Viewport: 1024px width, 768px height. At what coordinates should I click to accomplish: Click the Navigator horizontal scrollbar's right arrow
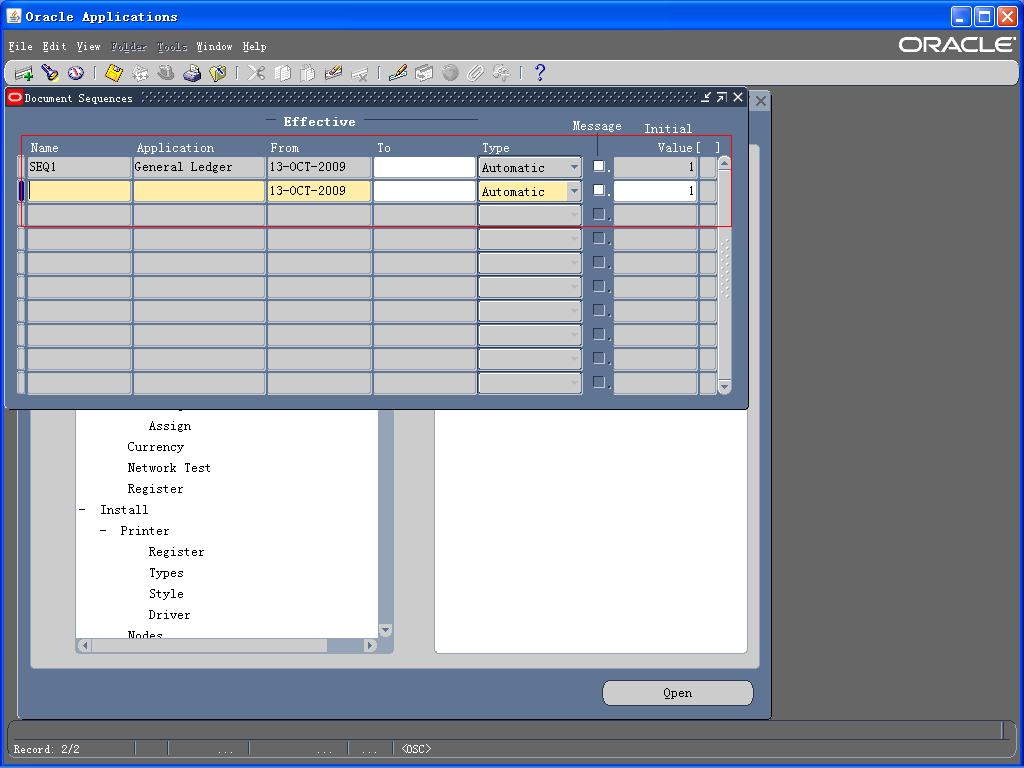pyautogui.click(x=370, y=645)
